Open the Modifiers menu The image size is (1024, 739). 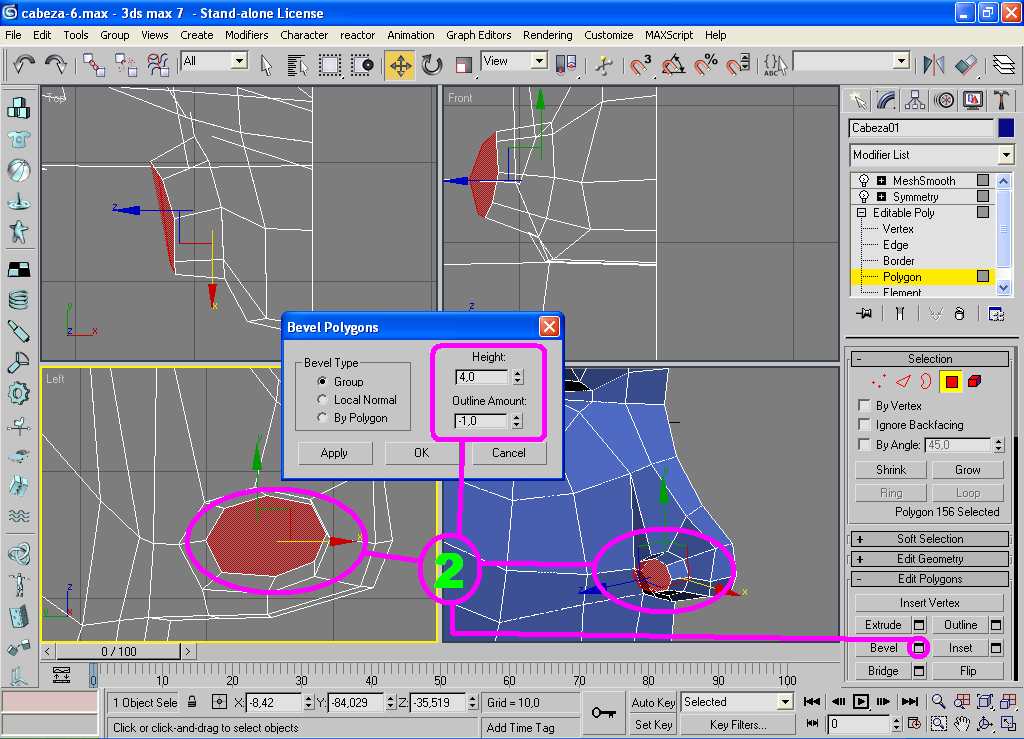(246, 34)
